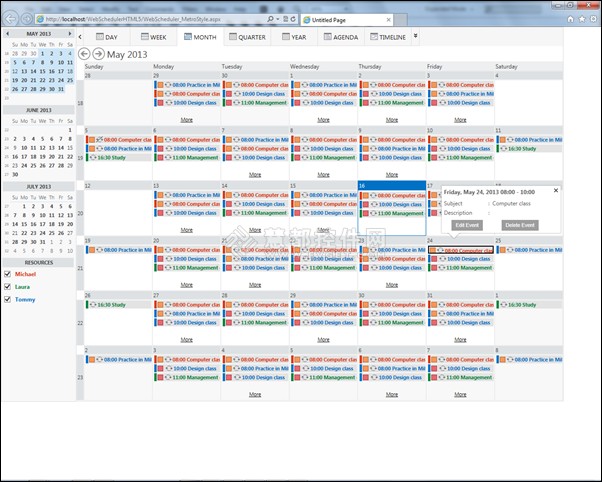Select 16:30 Study event on Saturday June 1

tap(529, 305)
